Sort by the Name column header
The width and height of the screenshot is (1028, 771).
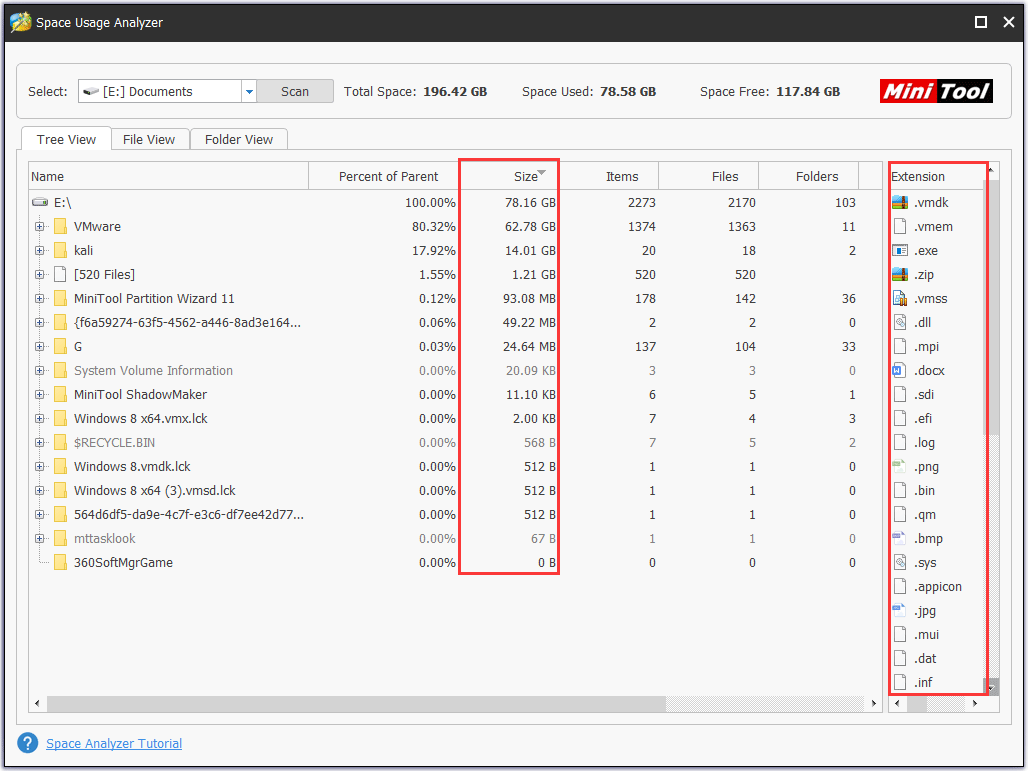click(x=168, y=176)
